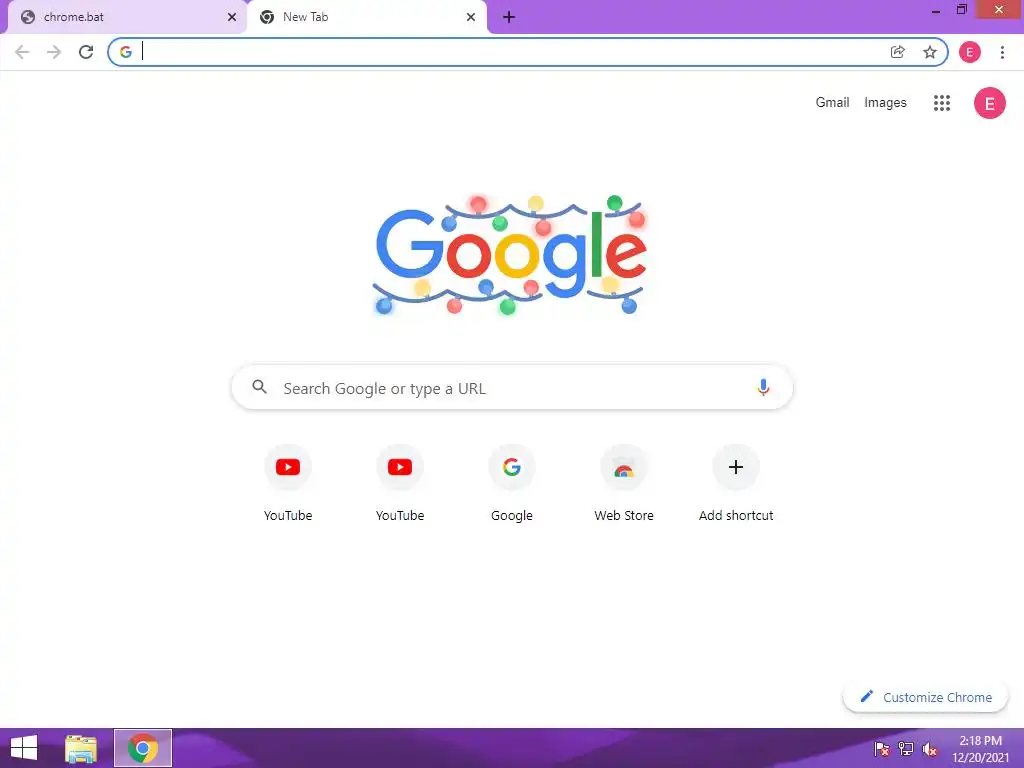The width and height of the screenshot is (1024, 768).
Task: Open the Chrome three-dot menu
Action: click(1002, 52)
